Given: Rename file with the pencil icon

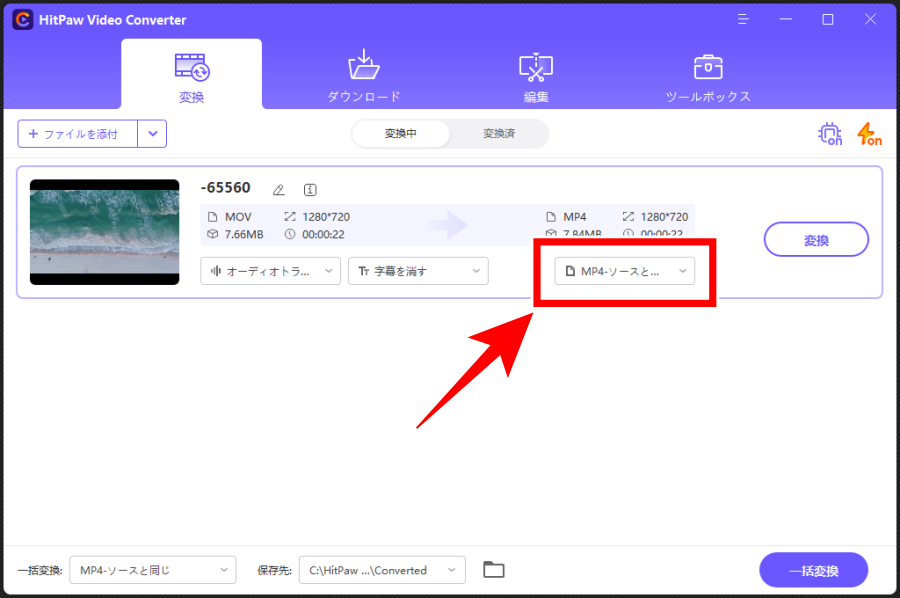Looking at the screenshot, I should pos(279,190).
